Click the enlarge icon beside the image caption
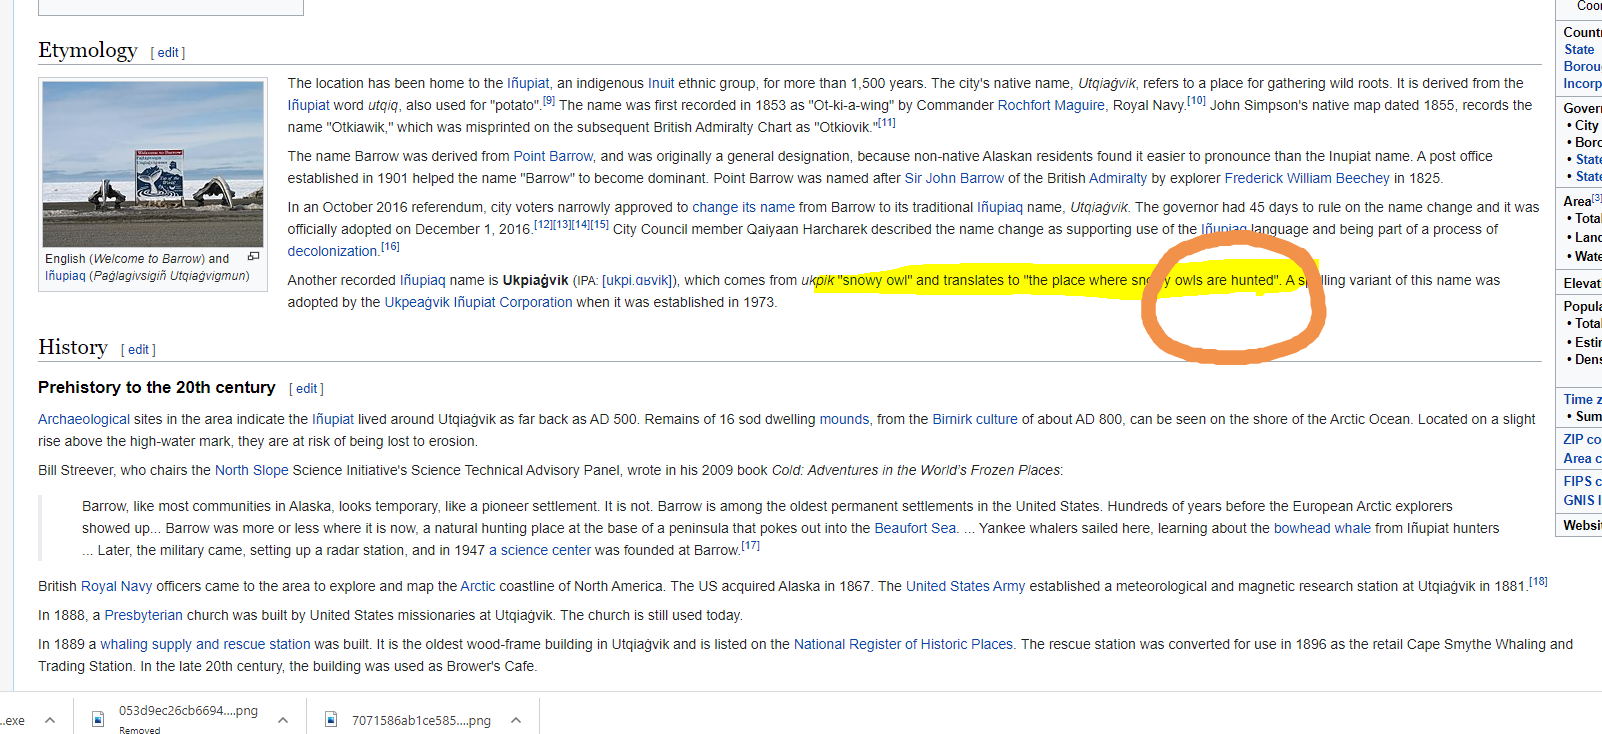Image resolution: width=1602 pixels, height=734 pixels. (x=253, y=257)
